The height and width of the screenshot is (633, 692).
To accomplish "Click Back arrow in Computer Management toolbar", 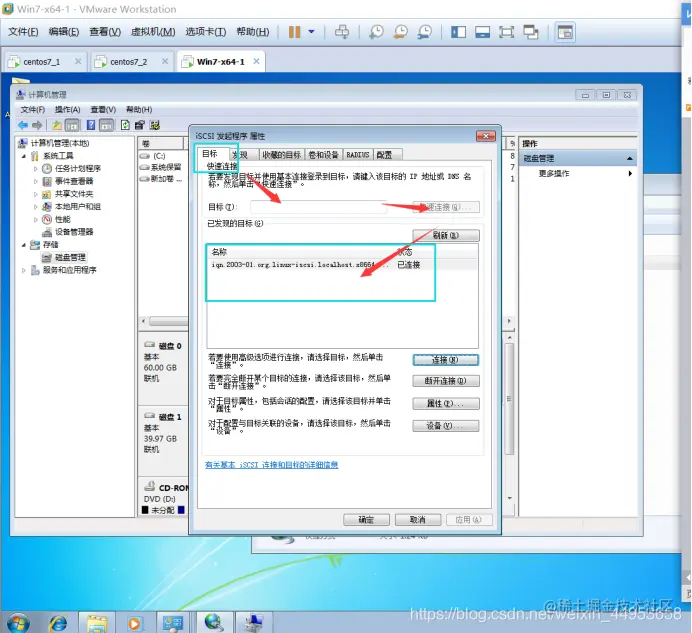I will click(x=23, y=125).
